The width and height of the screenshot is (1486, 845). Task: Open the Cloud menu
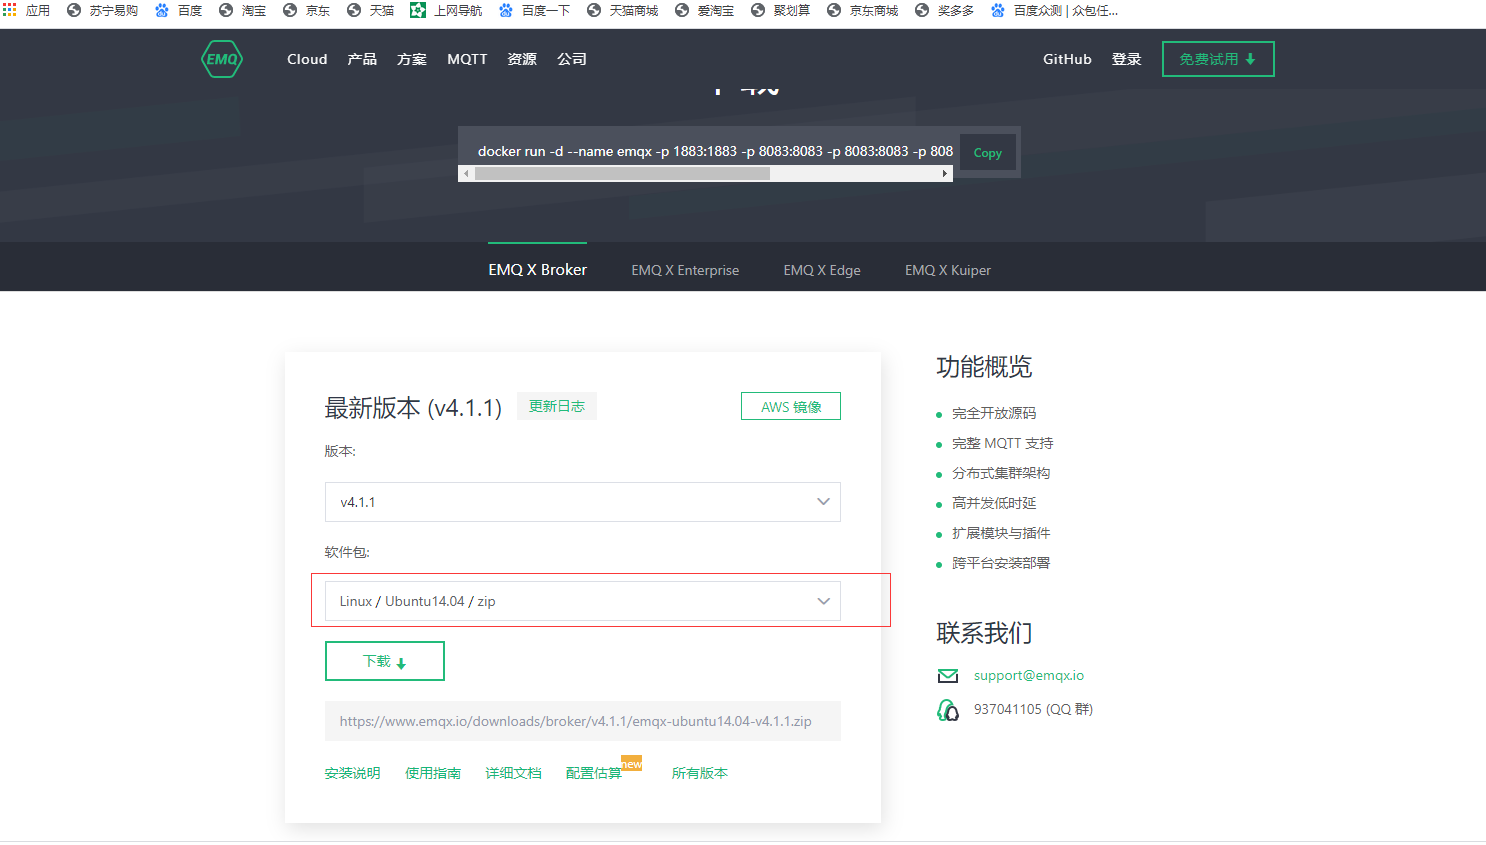coord(307,59)
